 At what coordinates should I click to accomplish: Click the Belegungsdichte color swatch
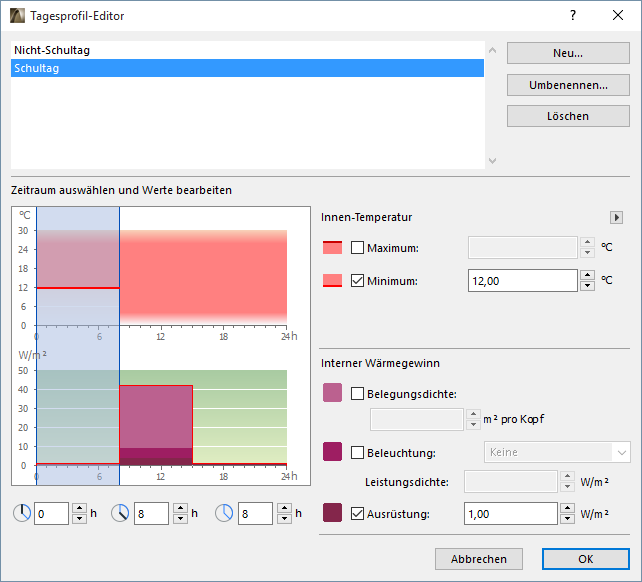click(x=332, y=392)
